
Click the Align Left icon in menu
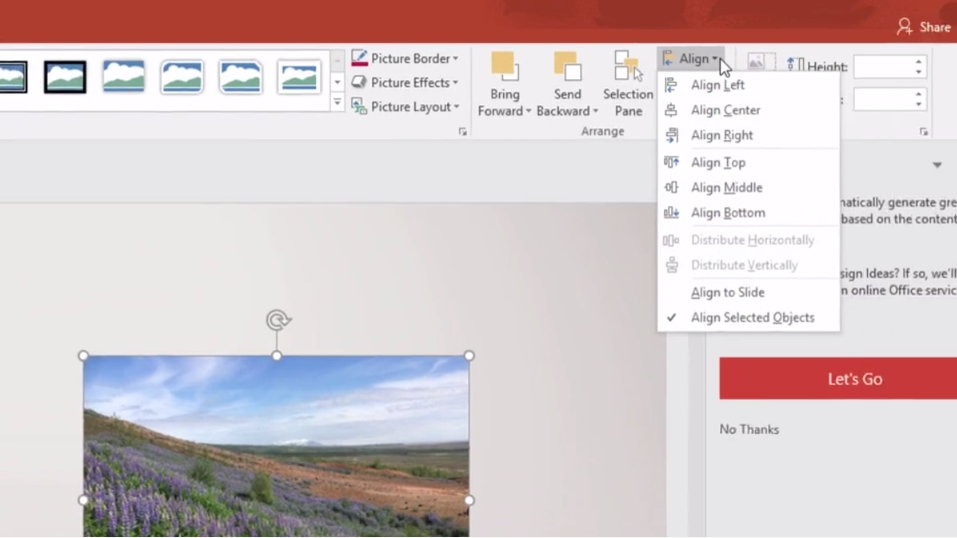tap(671, 85)
